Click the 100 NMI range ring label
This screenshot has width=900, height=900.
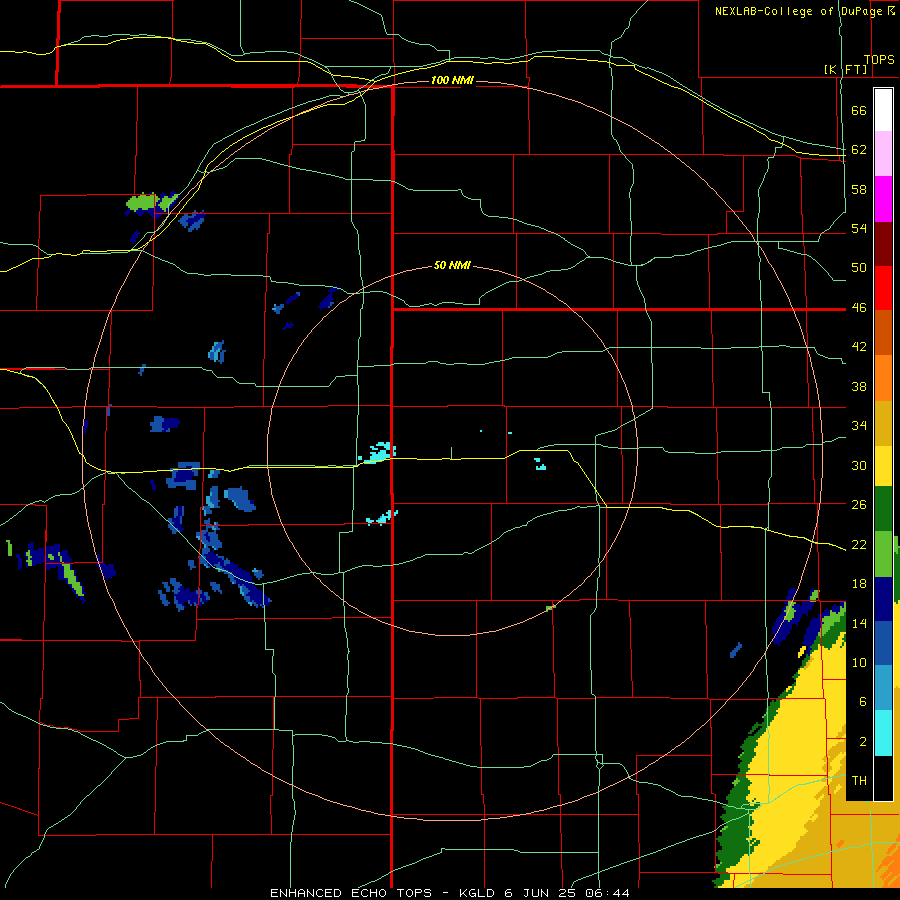(452, 80)
